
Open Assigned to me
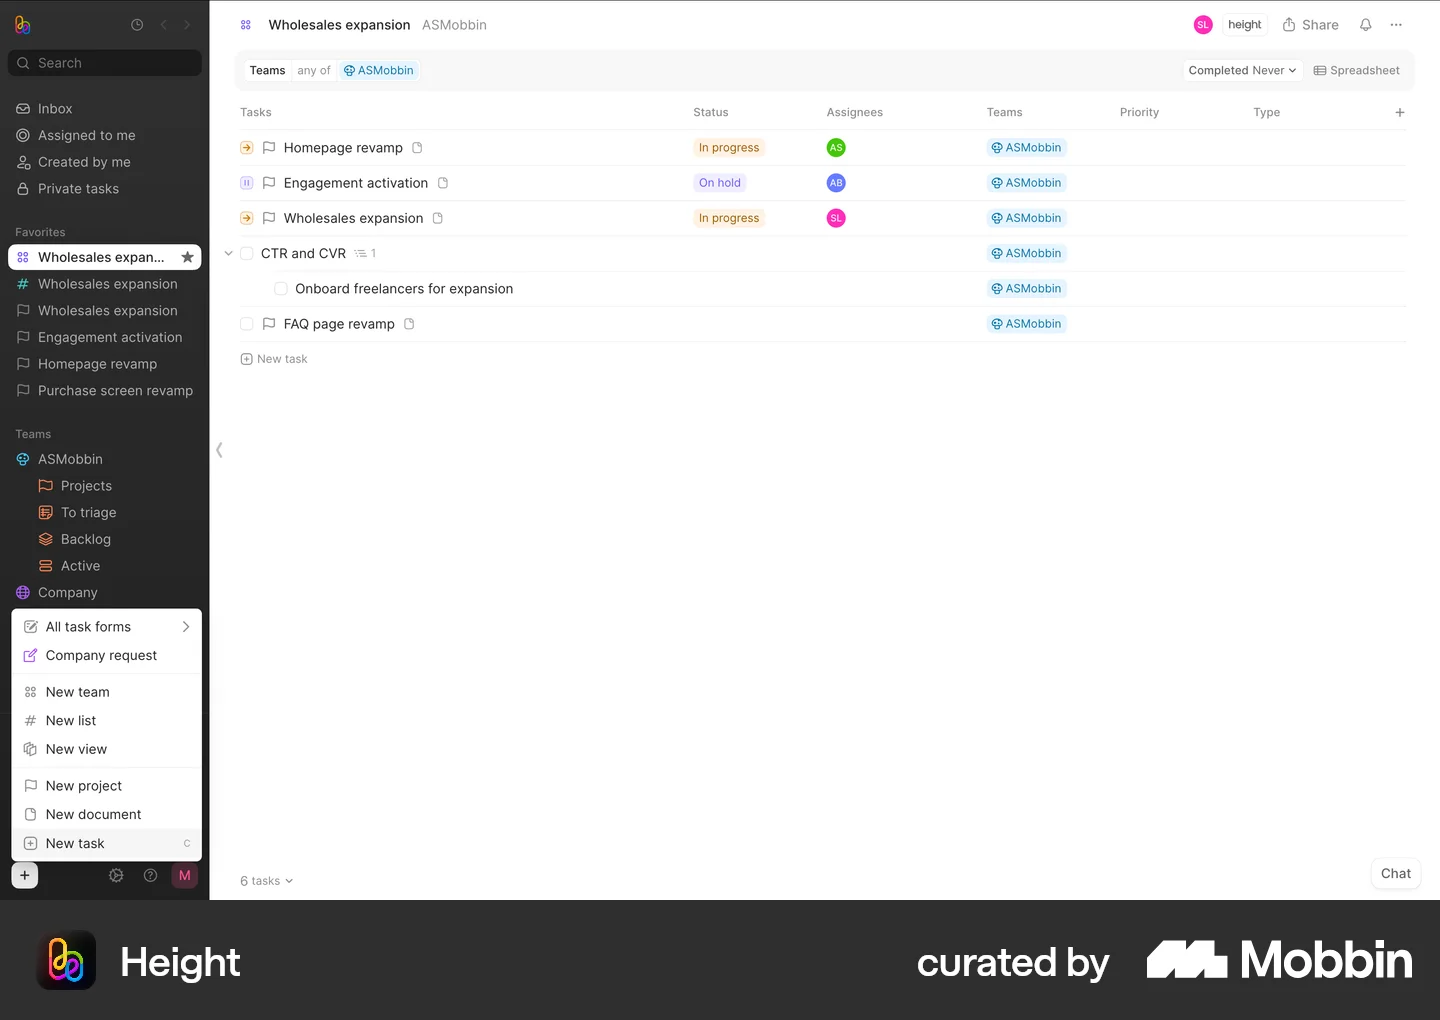click(x=105, y=136)
